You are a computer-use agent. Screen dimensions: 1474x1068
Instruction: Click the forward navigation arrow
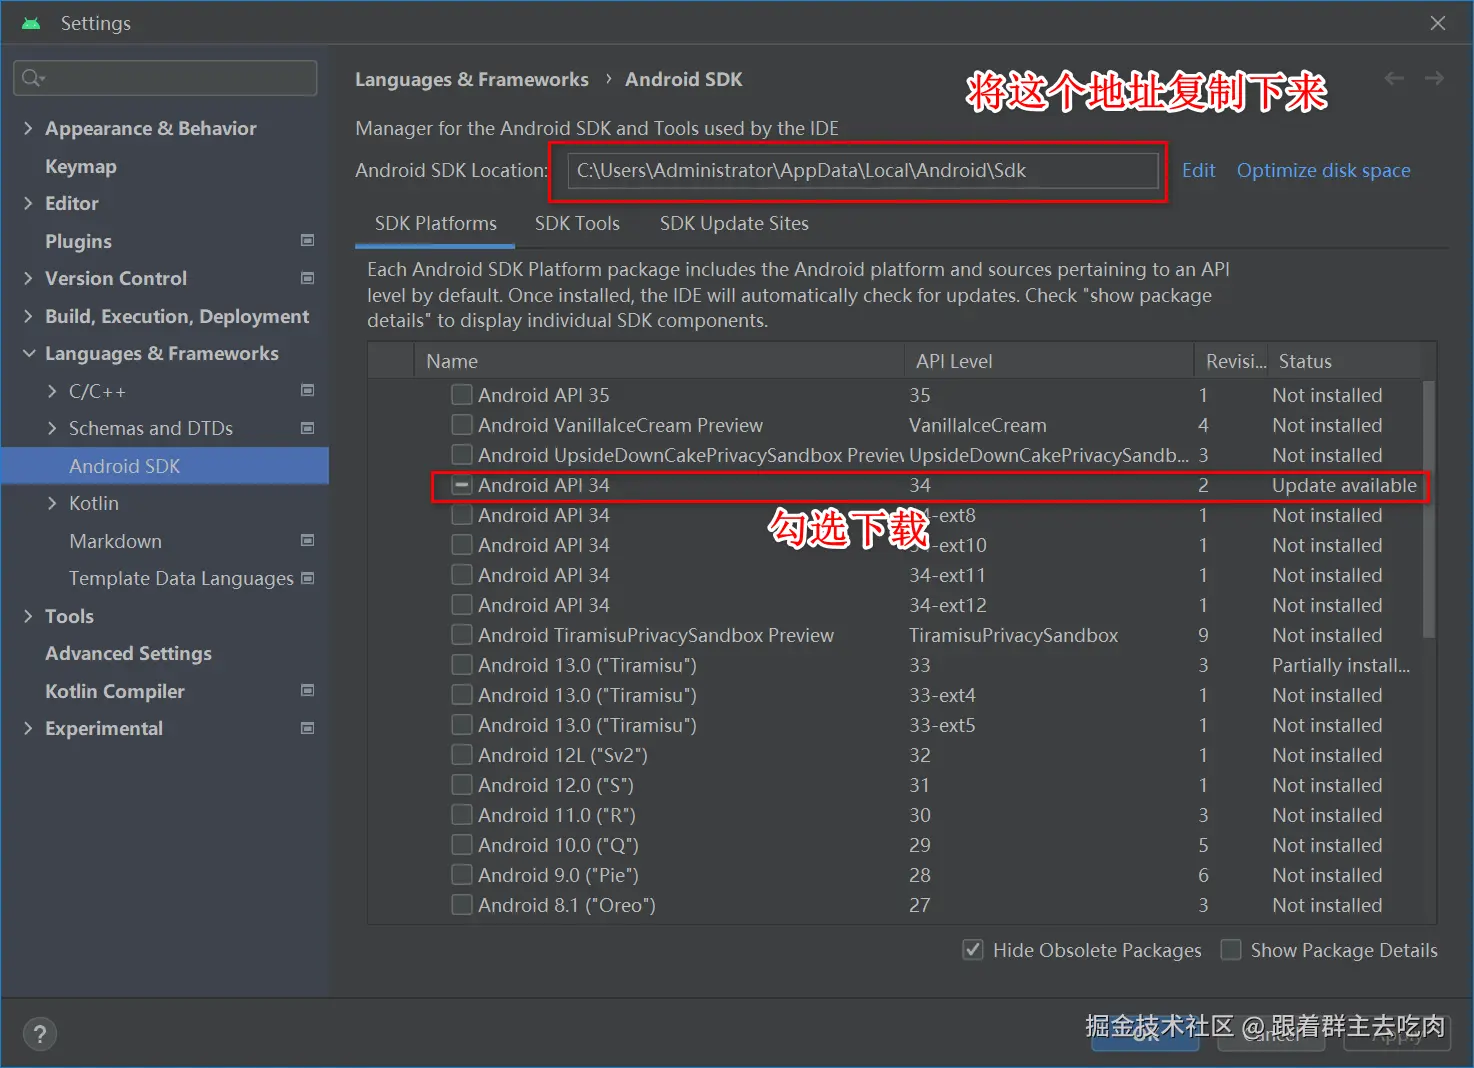1434,78
